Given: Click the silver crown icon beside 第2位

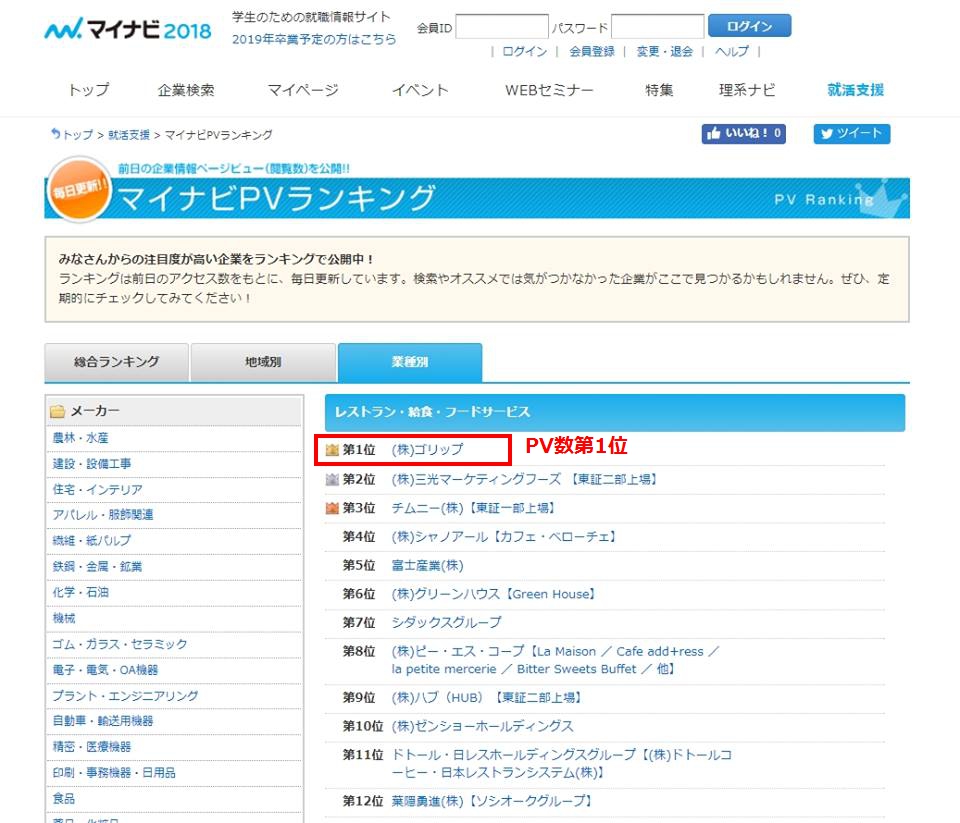Looking at the screenshot, I should coord(332,479).
